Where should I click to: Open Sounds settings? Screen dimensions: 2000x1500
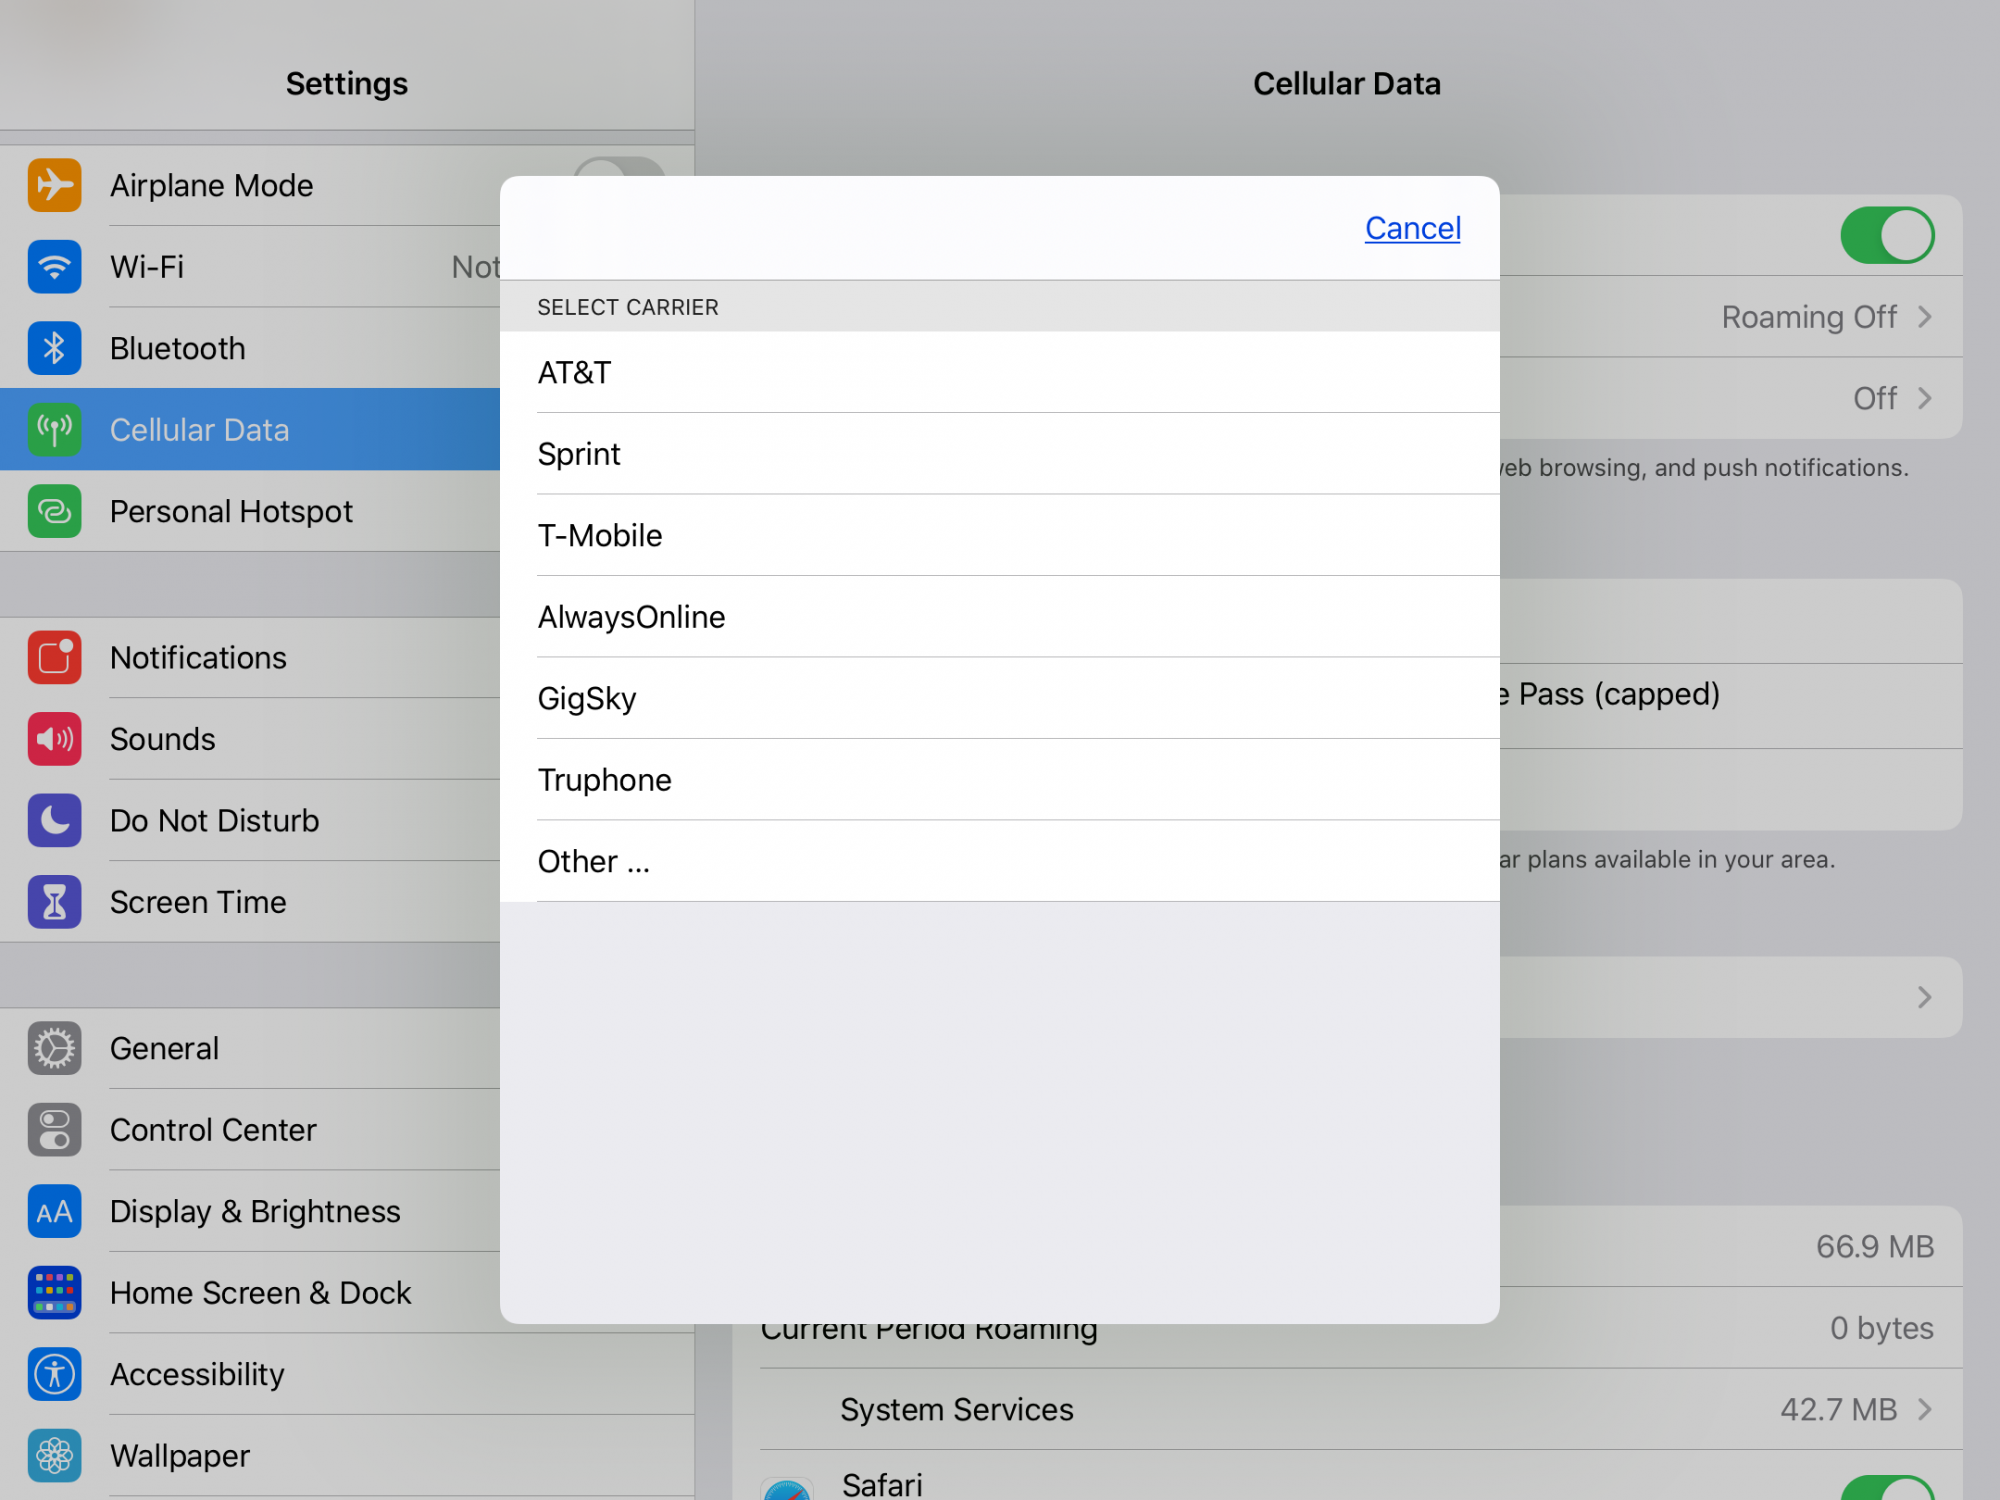250,739
